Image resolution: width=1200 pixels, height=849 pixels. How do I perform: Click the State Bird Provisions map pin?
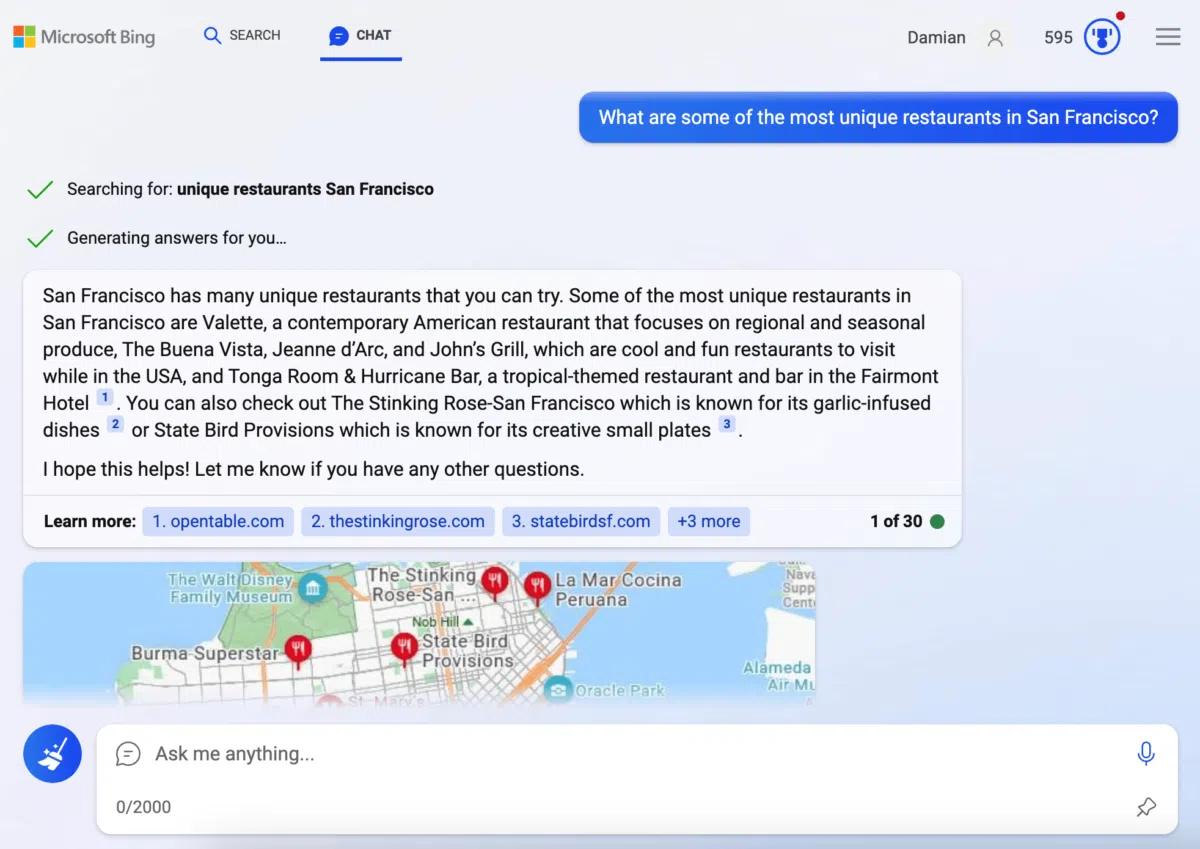(x=404, y=647)
